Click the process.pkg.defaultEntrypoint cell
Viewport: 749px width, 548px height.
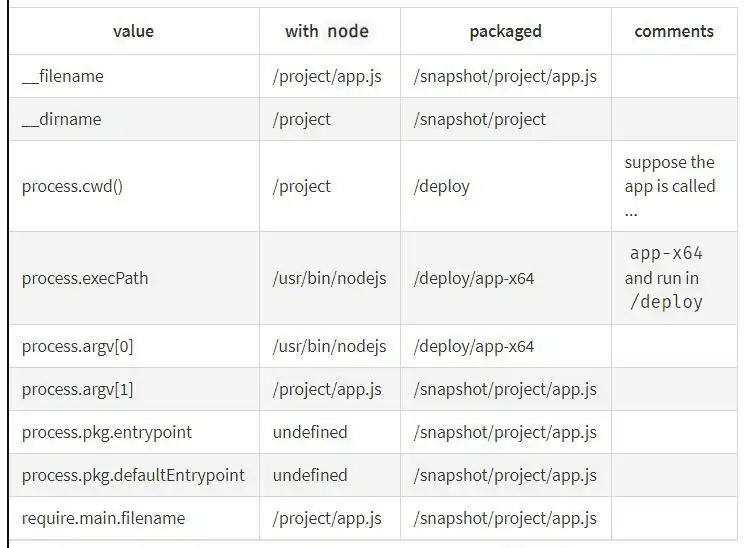[133, 475]
